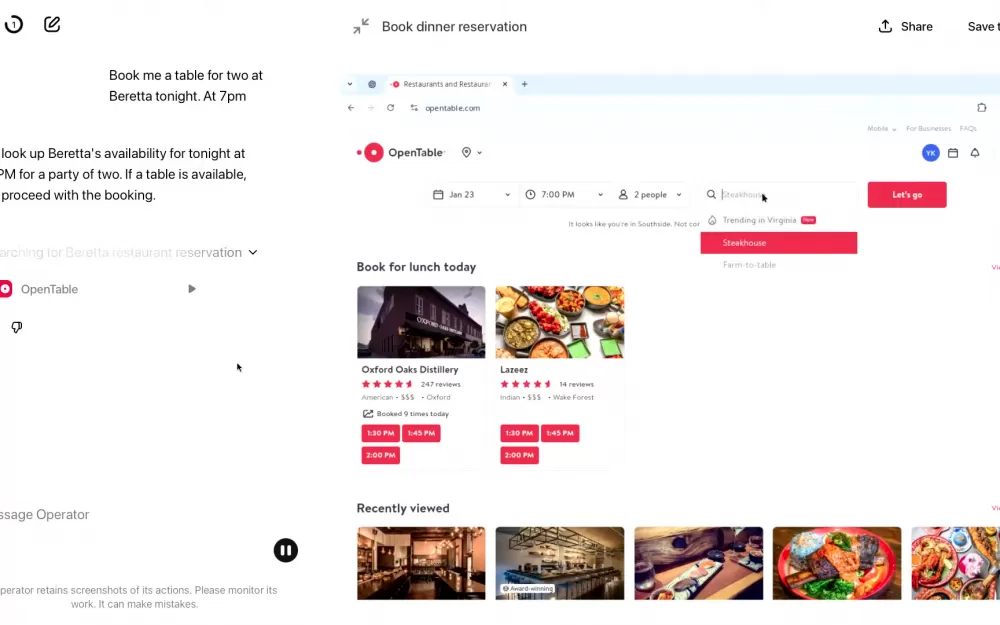Open a new browser tab
Screen dimensions: 1000x625
[525, 84]
